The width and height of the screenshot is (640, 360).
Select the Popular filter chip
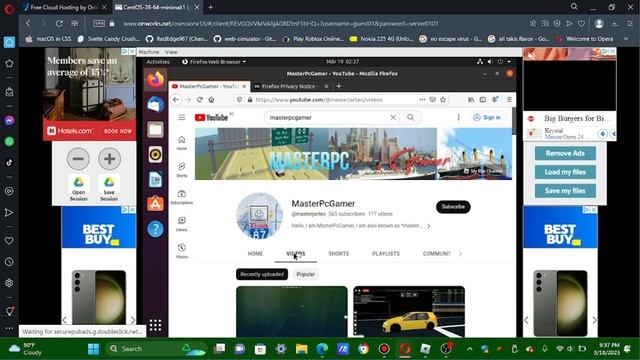point(305,274)
